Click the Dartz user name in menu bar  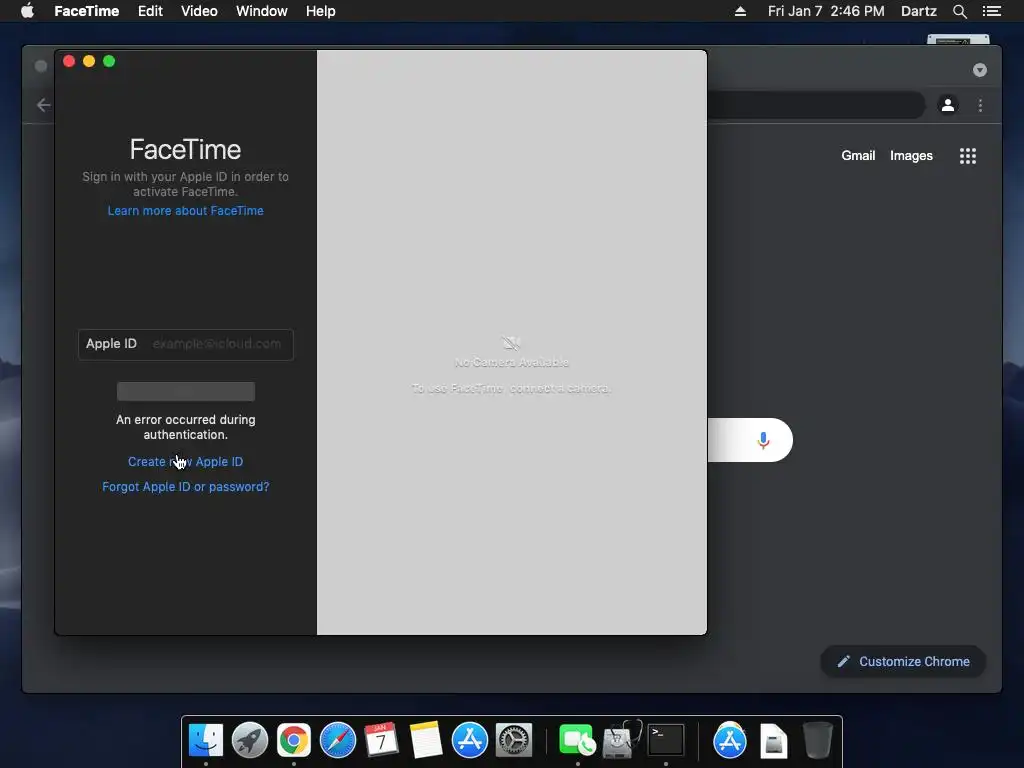[919, 11]
